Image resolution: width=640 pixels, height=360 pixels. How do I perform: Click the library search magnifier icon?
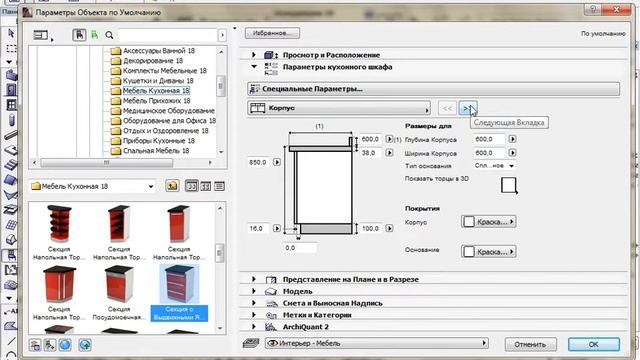coord(109,35)
